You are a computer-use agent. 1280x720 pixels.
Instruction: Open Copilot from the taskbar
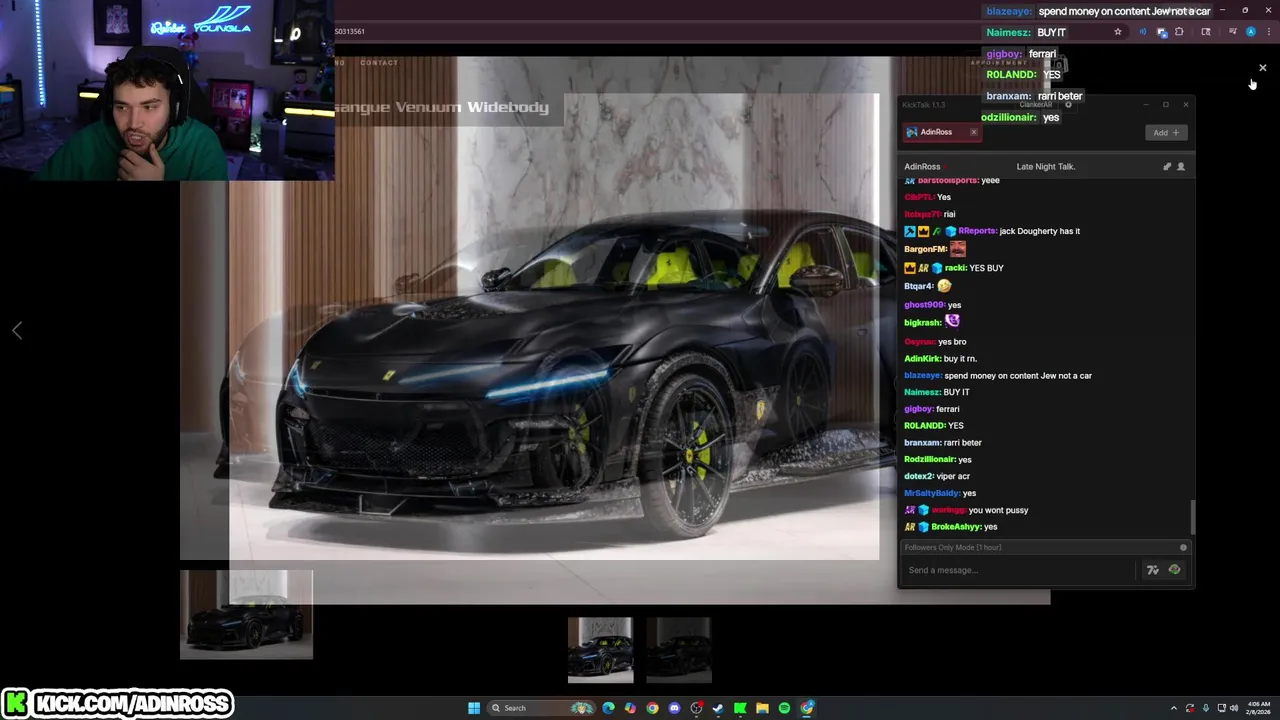click(x=630, y=708)
